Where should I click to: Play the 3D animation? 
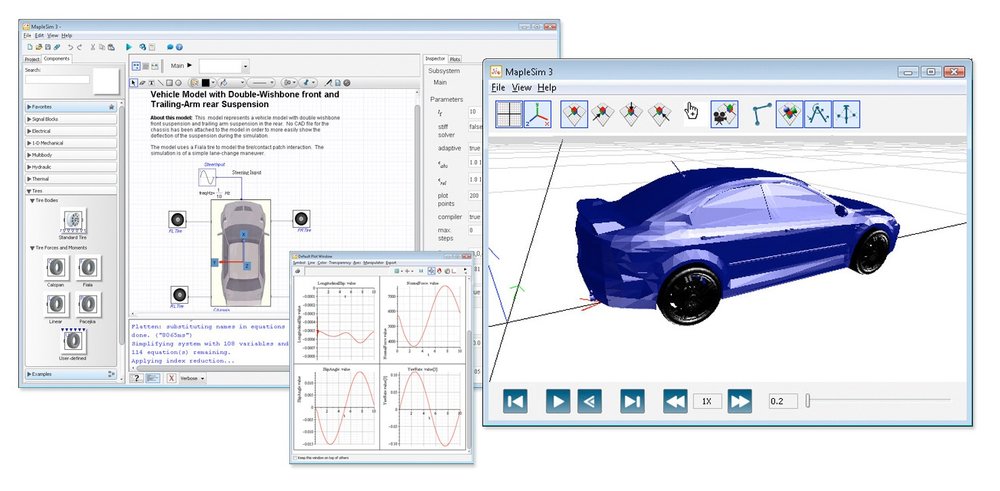pyautogui.click(x=558, y=401)
